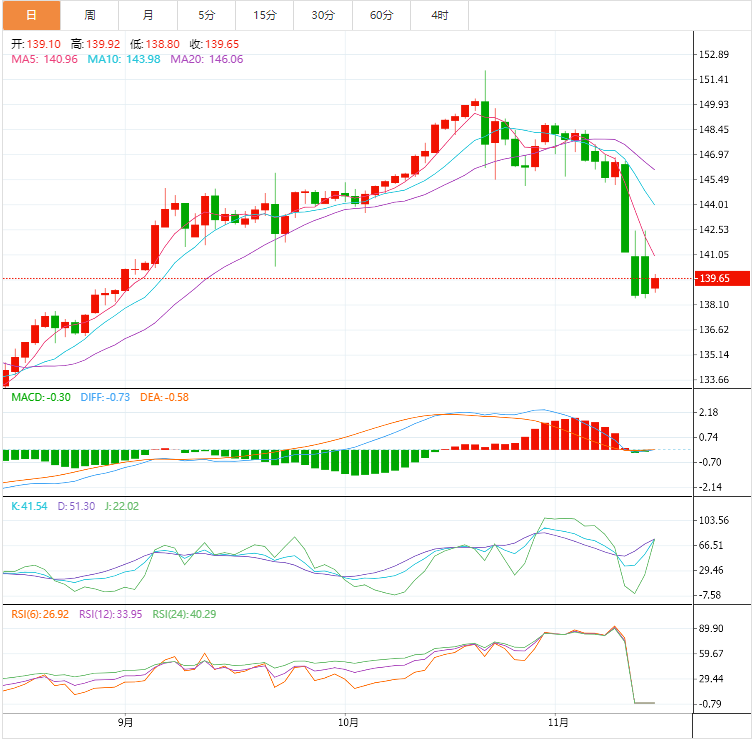756x741 pixels.
Task: Choose the 15分 interval tab
Action: [x=265, y=15]
